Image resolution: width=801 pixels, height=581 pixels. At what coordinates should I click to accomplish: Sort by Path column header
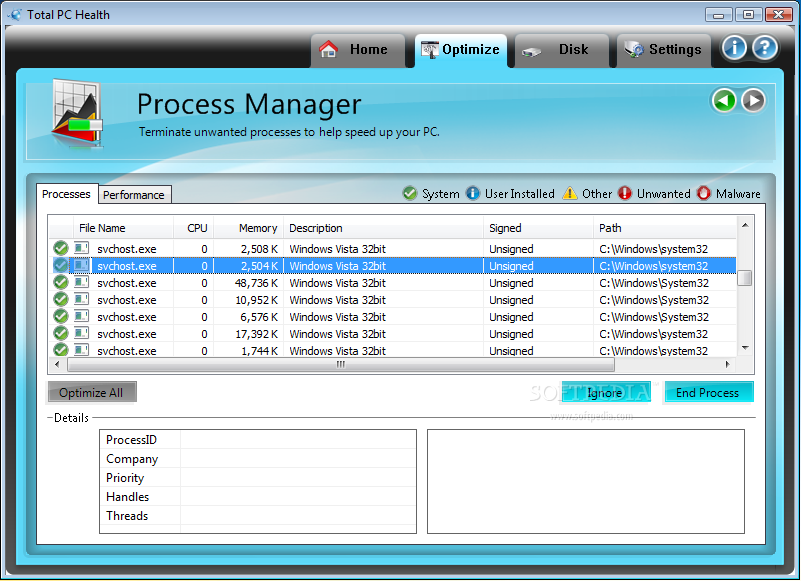(x=665, y=228)
